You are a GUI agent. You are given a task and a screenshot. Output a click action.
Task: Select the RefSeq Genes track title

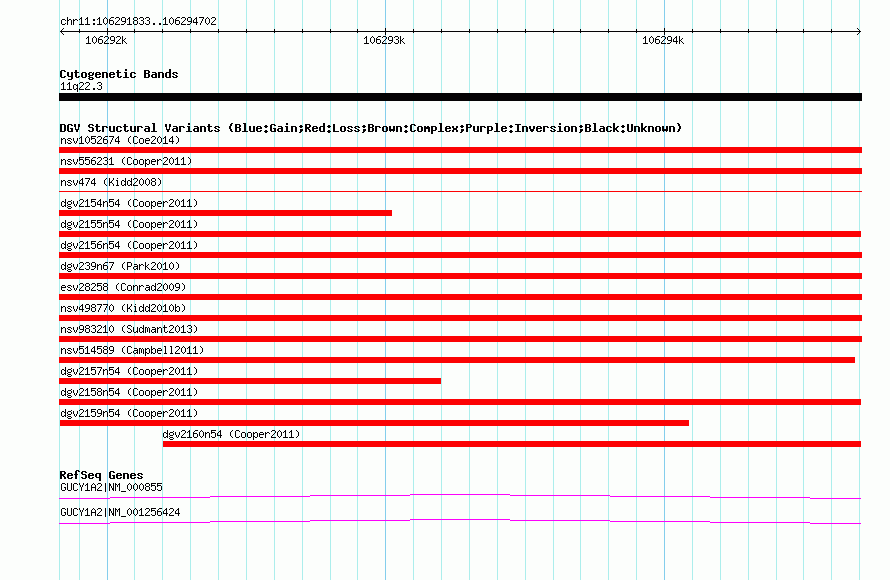click(x=101, y=475)
